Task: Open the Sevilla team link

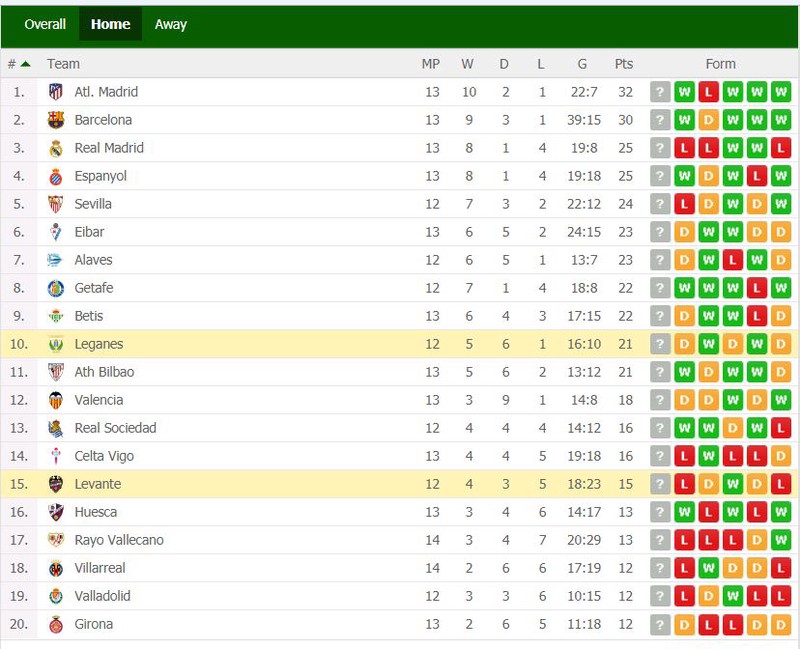Action: 93,204
